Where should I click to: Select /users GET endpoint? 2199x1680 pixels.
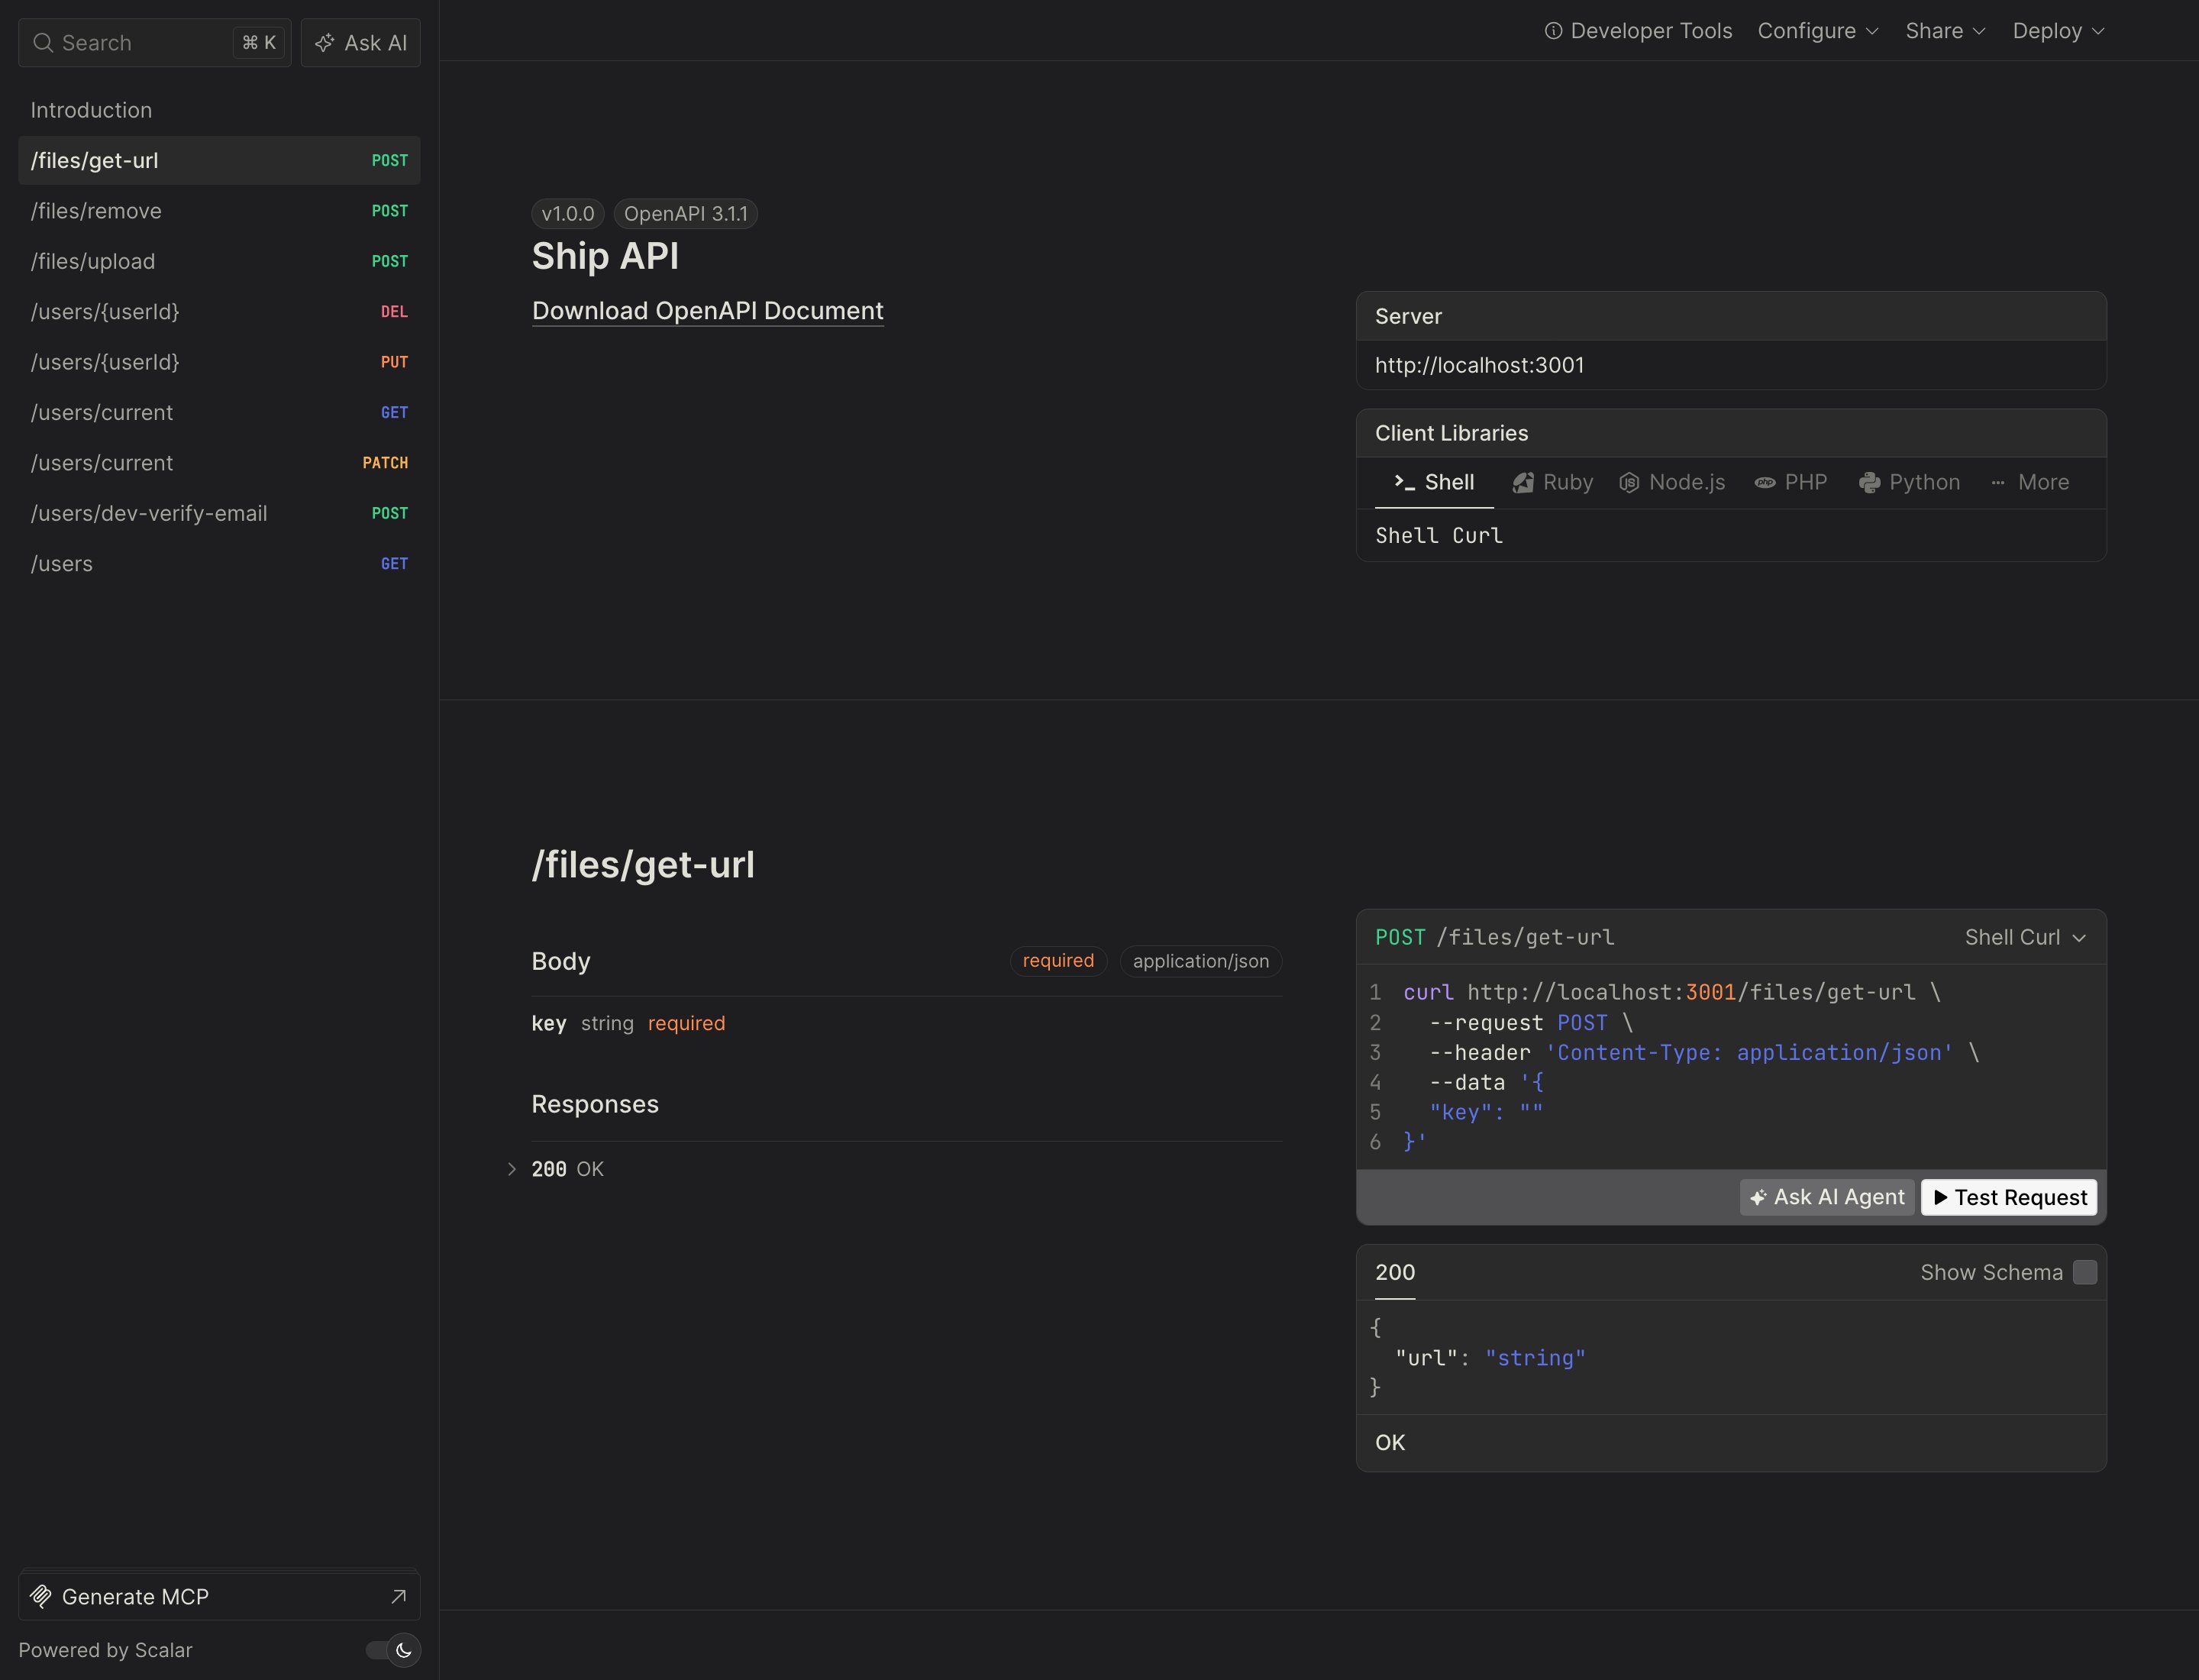(219, 564)
